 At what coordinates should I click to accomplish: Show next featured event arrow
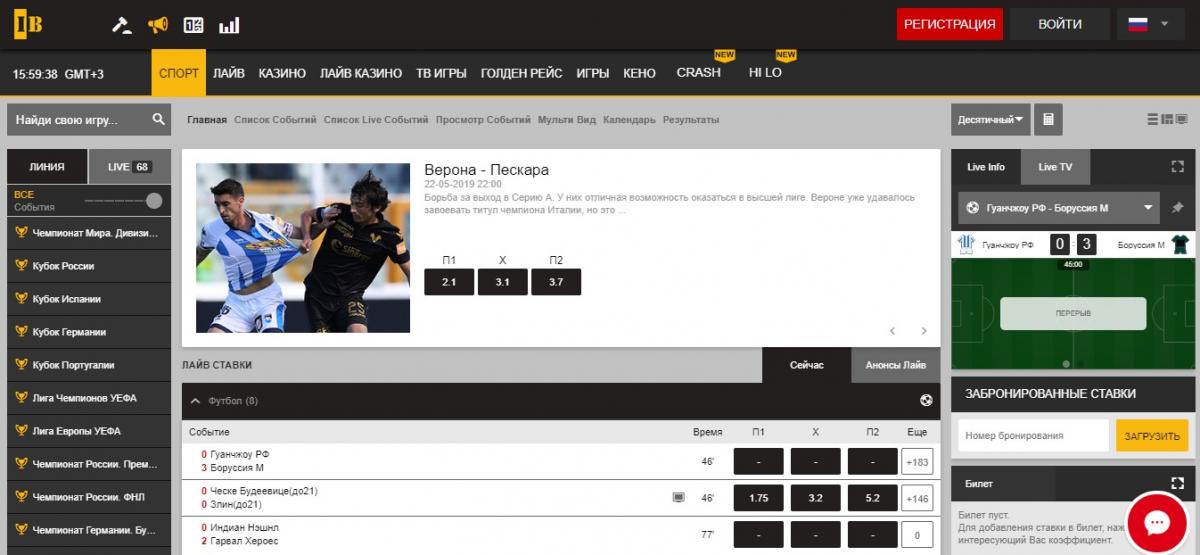click(924, 331)
